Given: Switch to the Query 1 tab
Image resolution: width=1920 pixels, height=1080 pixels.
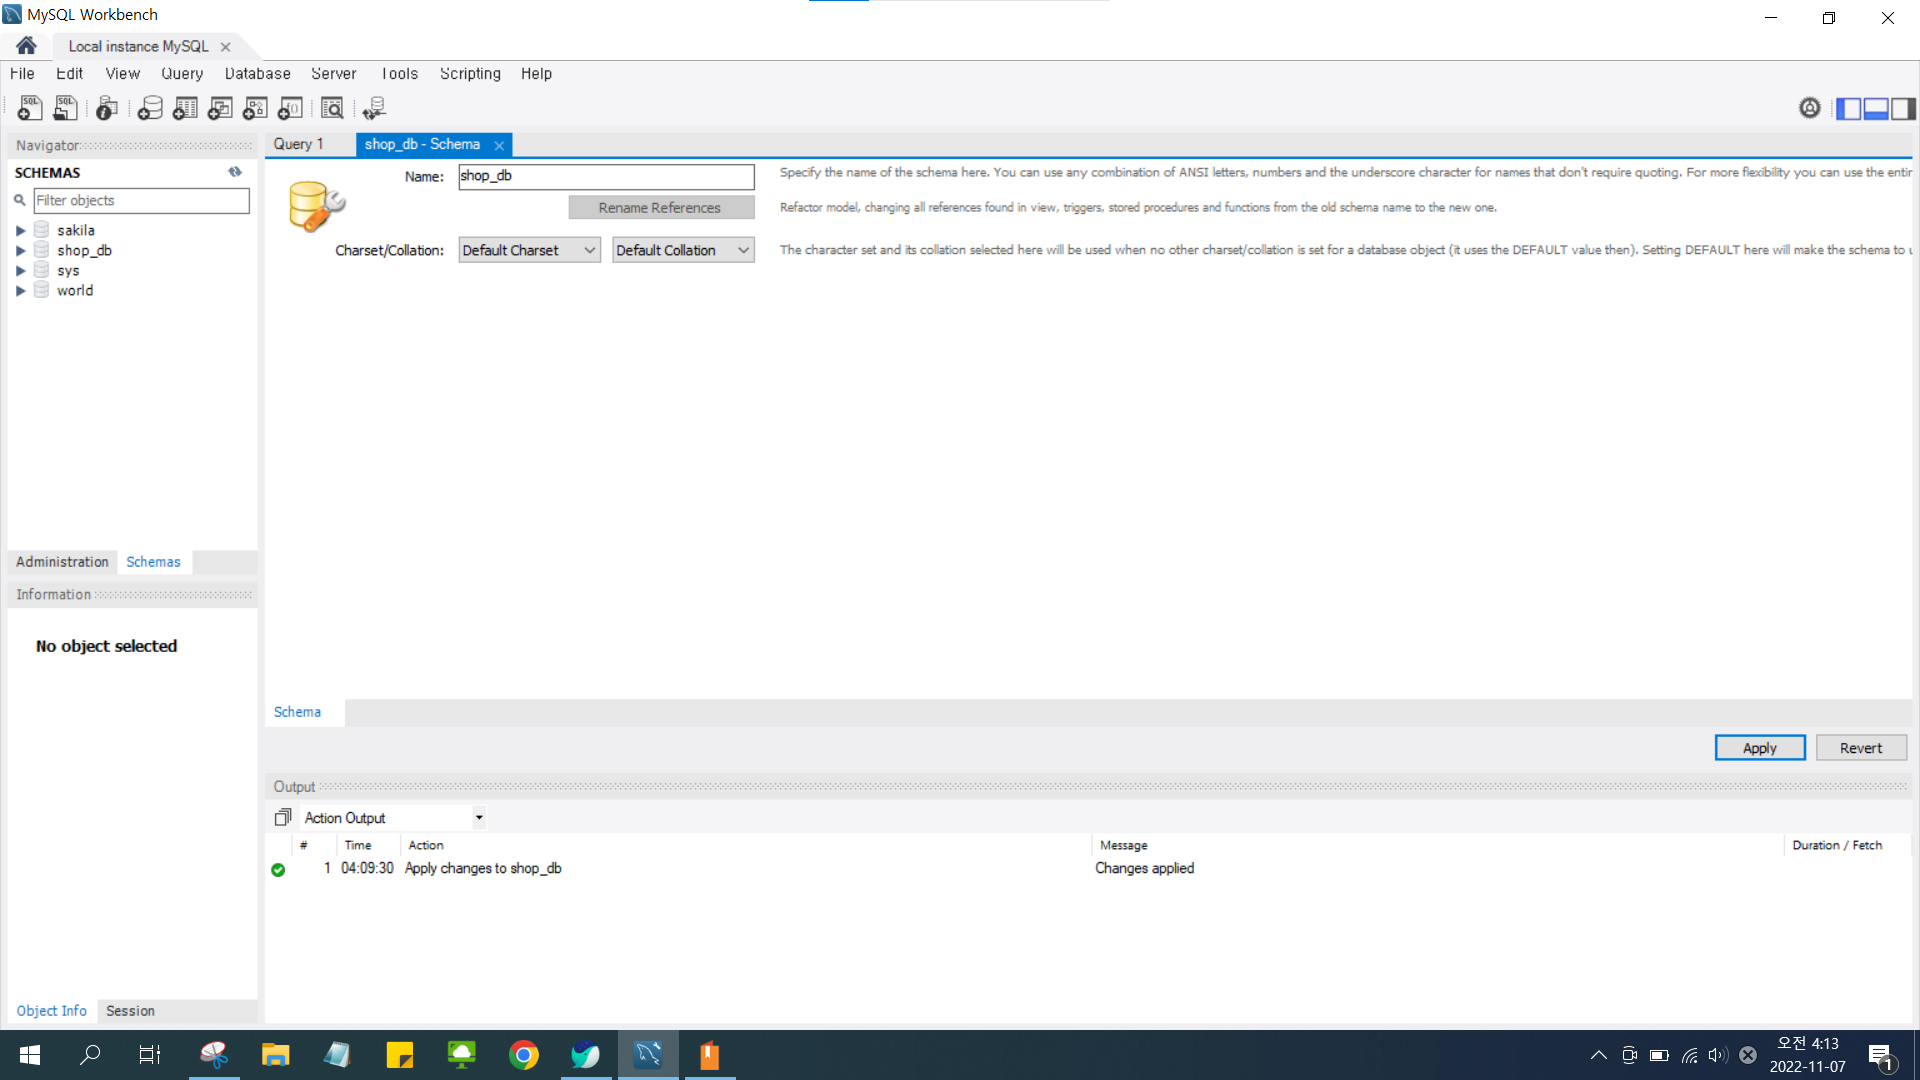Looking at the screenshot, I should tap(299, 144).
